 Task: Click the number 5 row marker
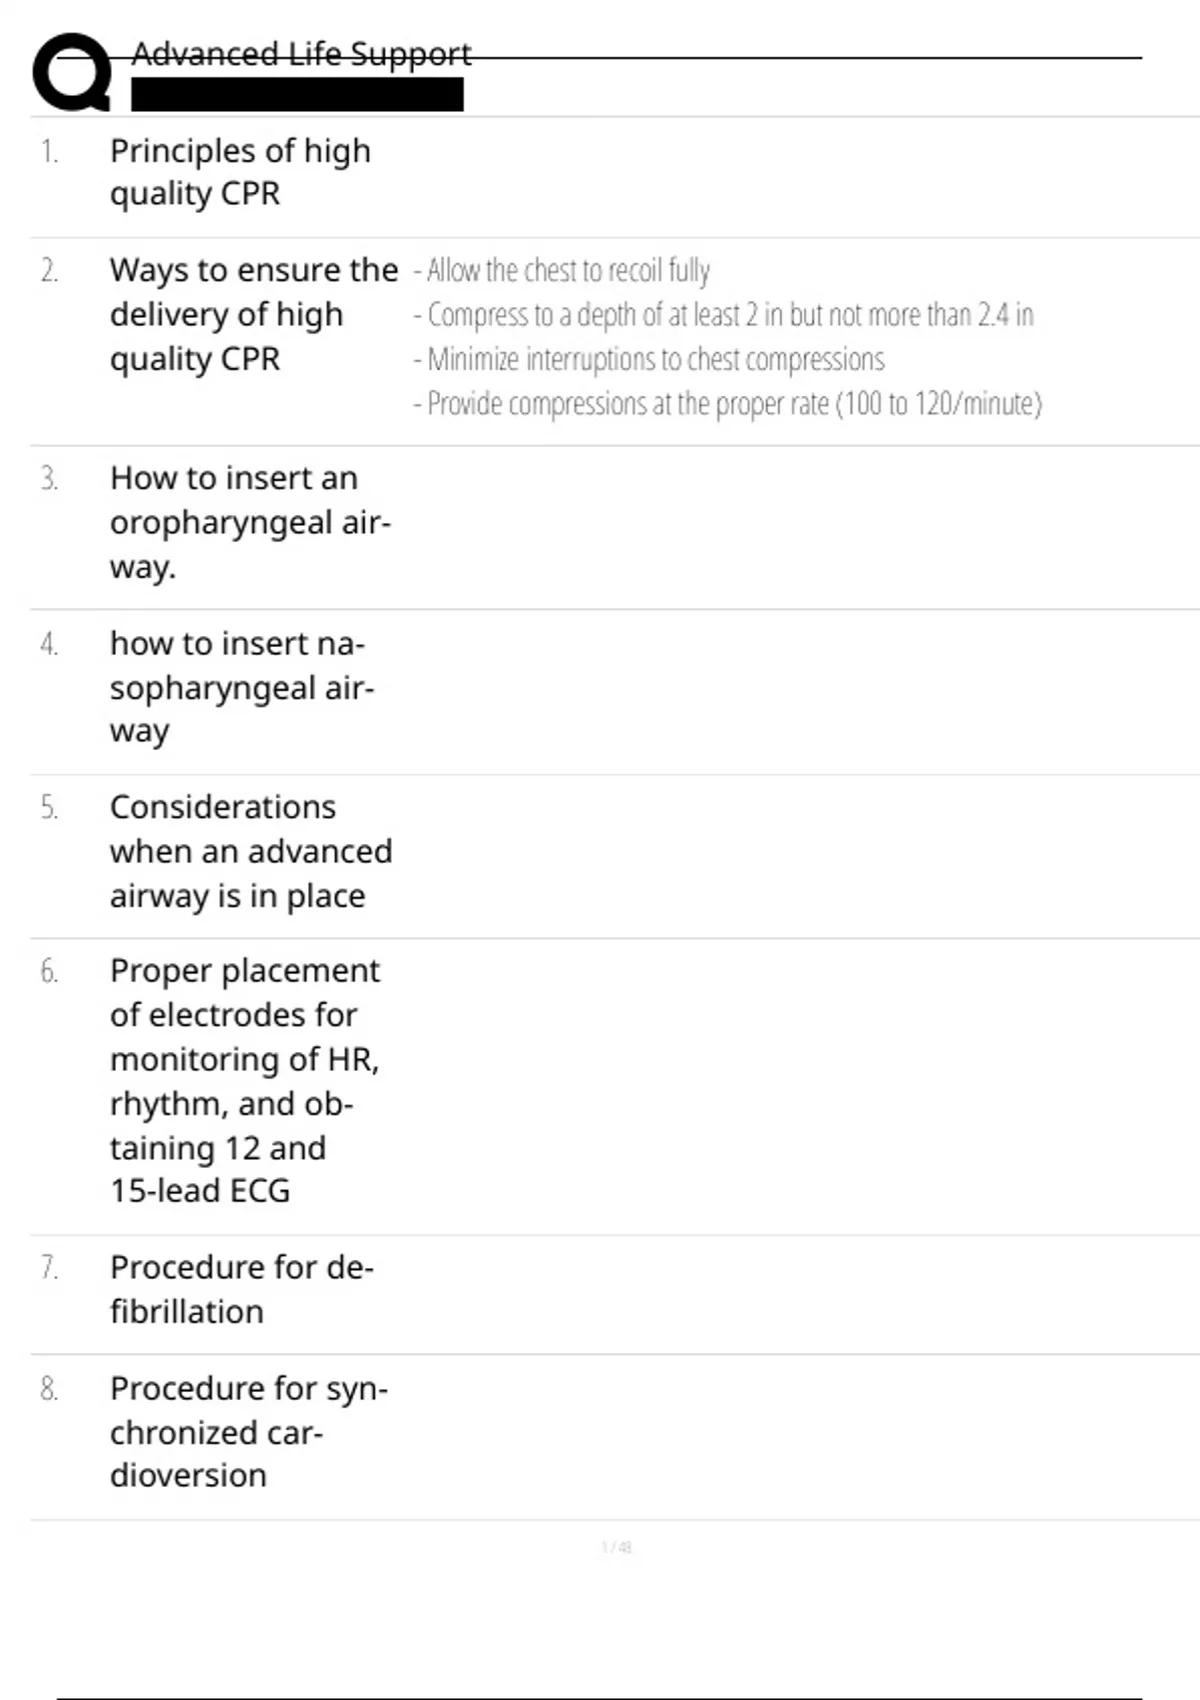49,807
